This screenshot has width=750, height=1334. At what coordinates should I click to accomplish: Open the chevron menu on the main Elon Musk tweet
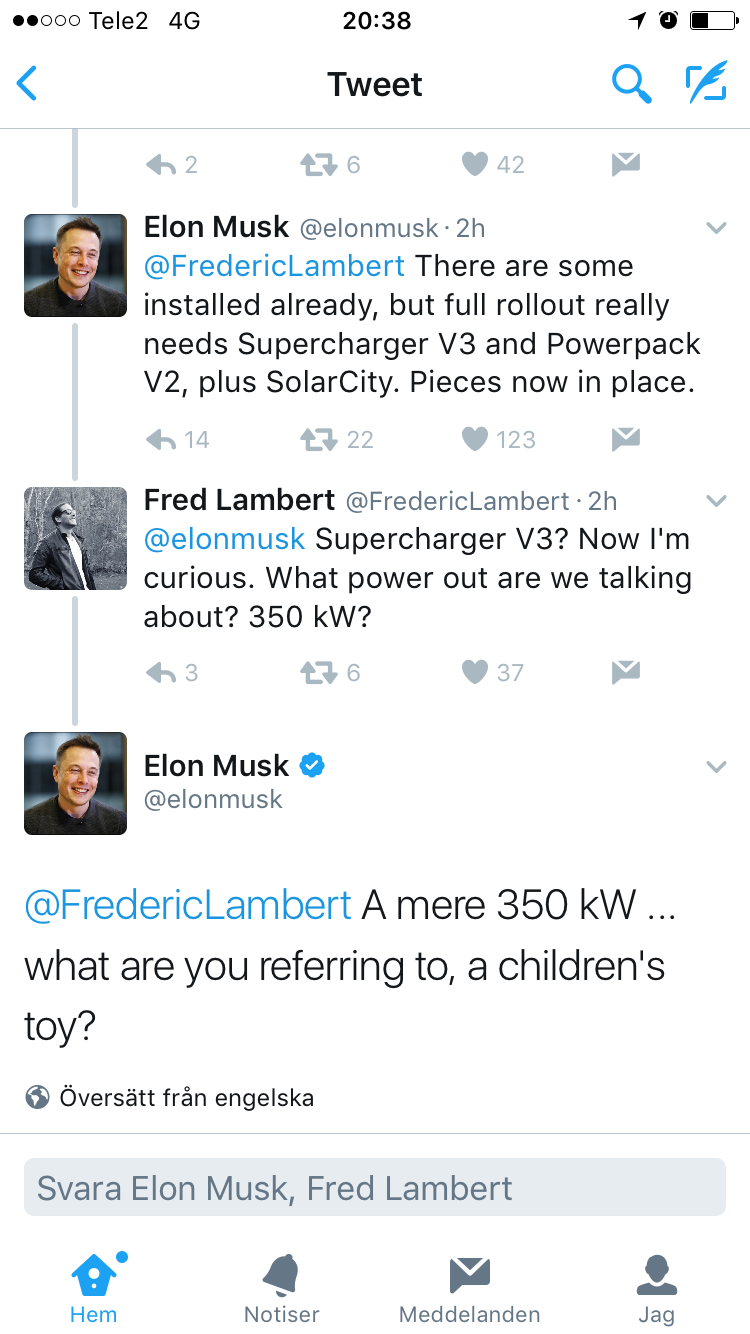[716, 767]
